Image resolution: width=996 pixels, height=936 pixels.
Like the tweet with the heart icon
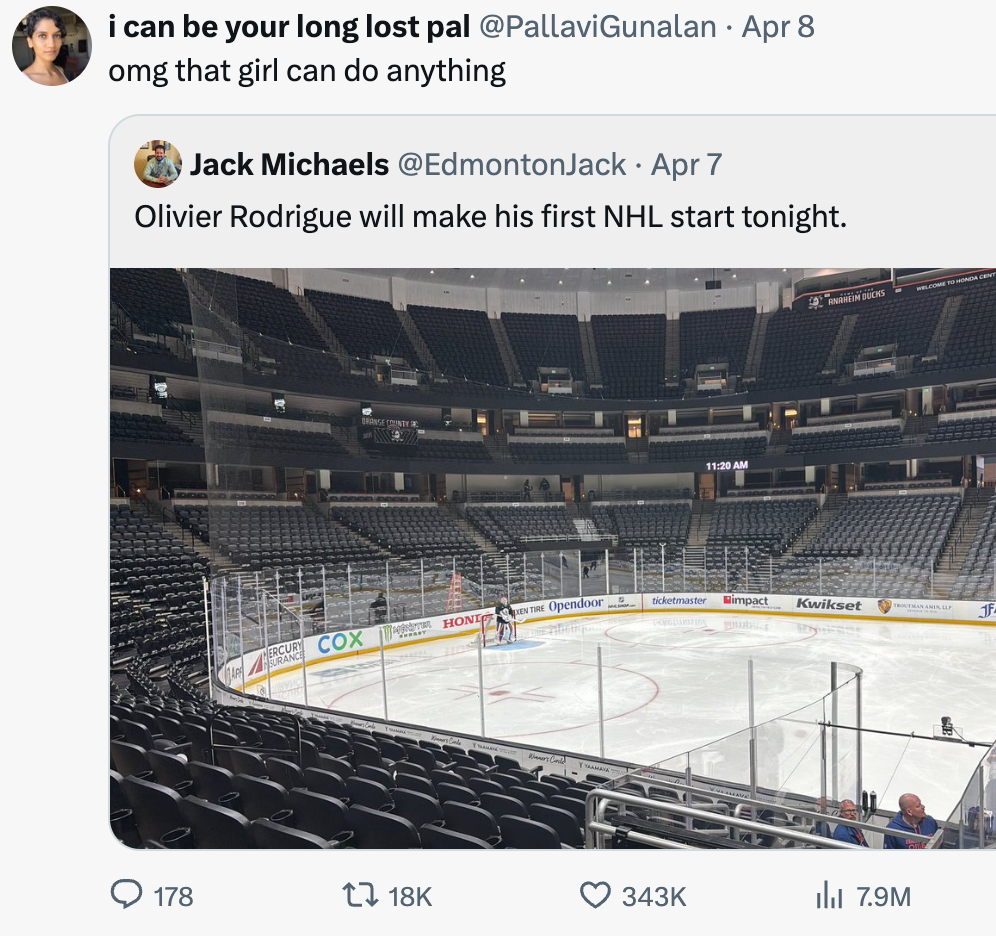pyautogui.click(x=595, y=896)
